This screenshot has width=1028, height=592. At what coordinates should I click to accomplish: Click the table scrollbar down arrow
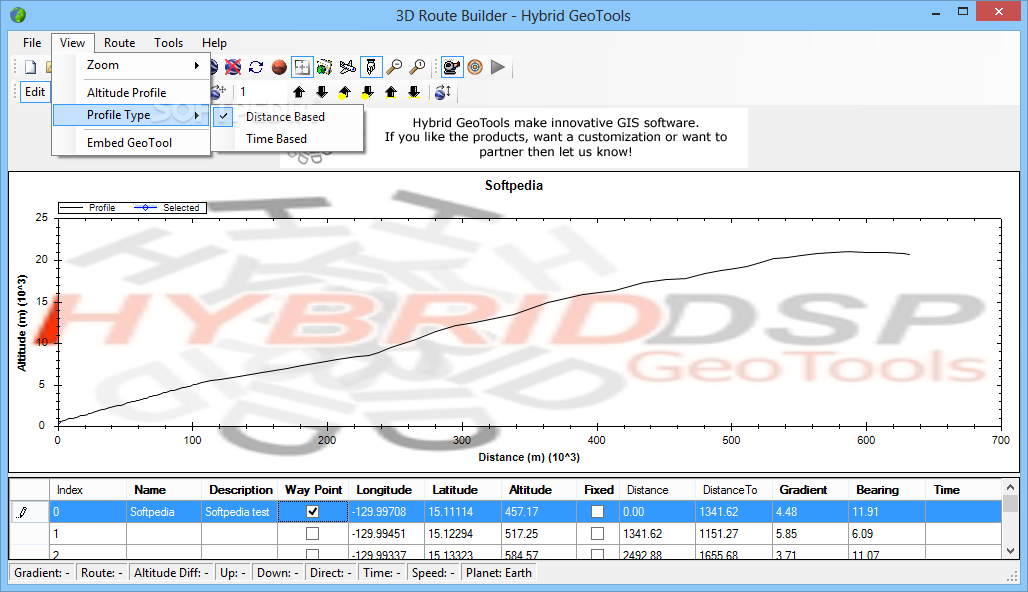(1010, 551)
